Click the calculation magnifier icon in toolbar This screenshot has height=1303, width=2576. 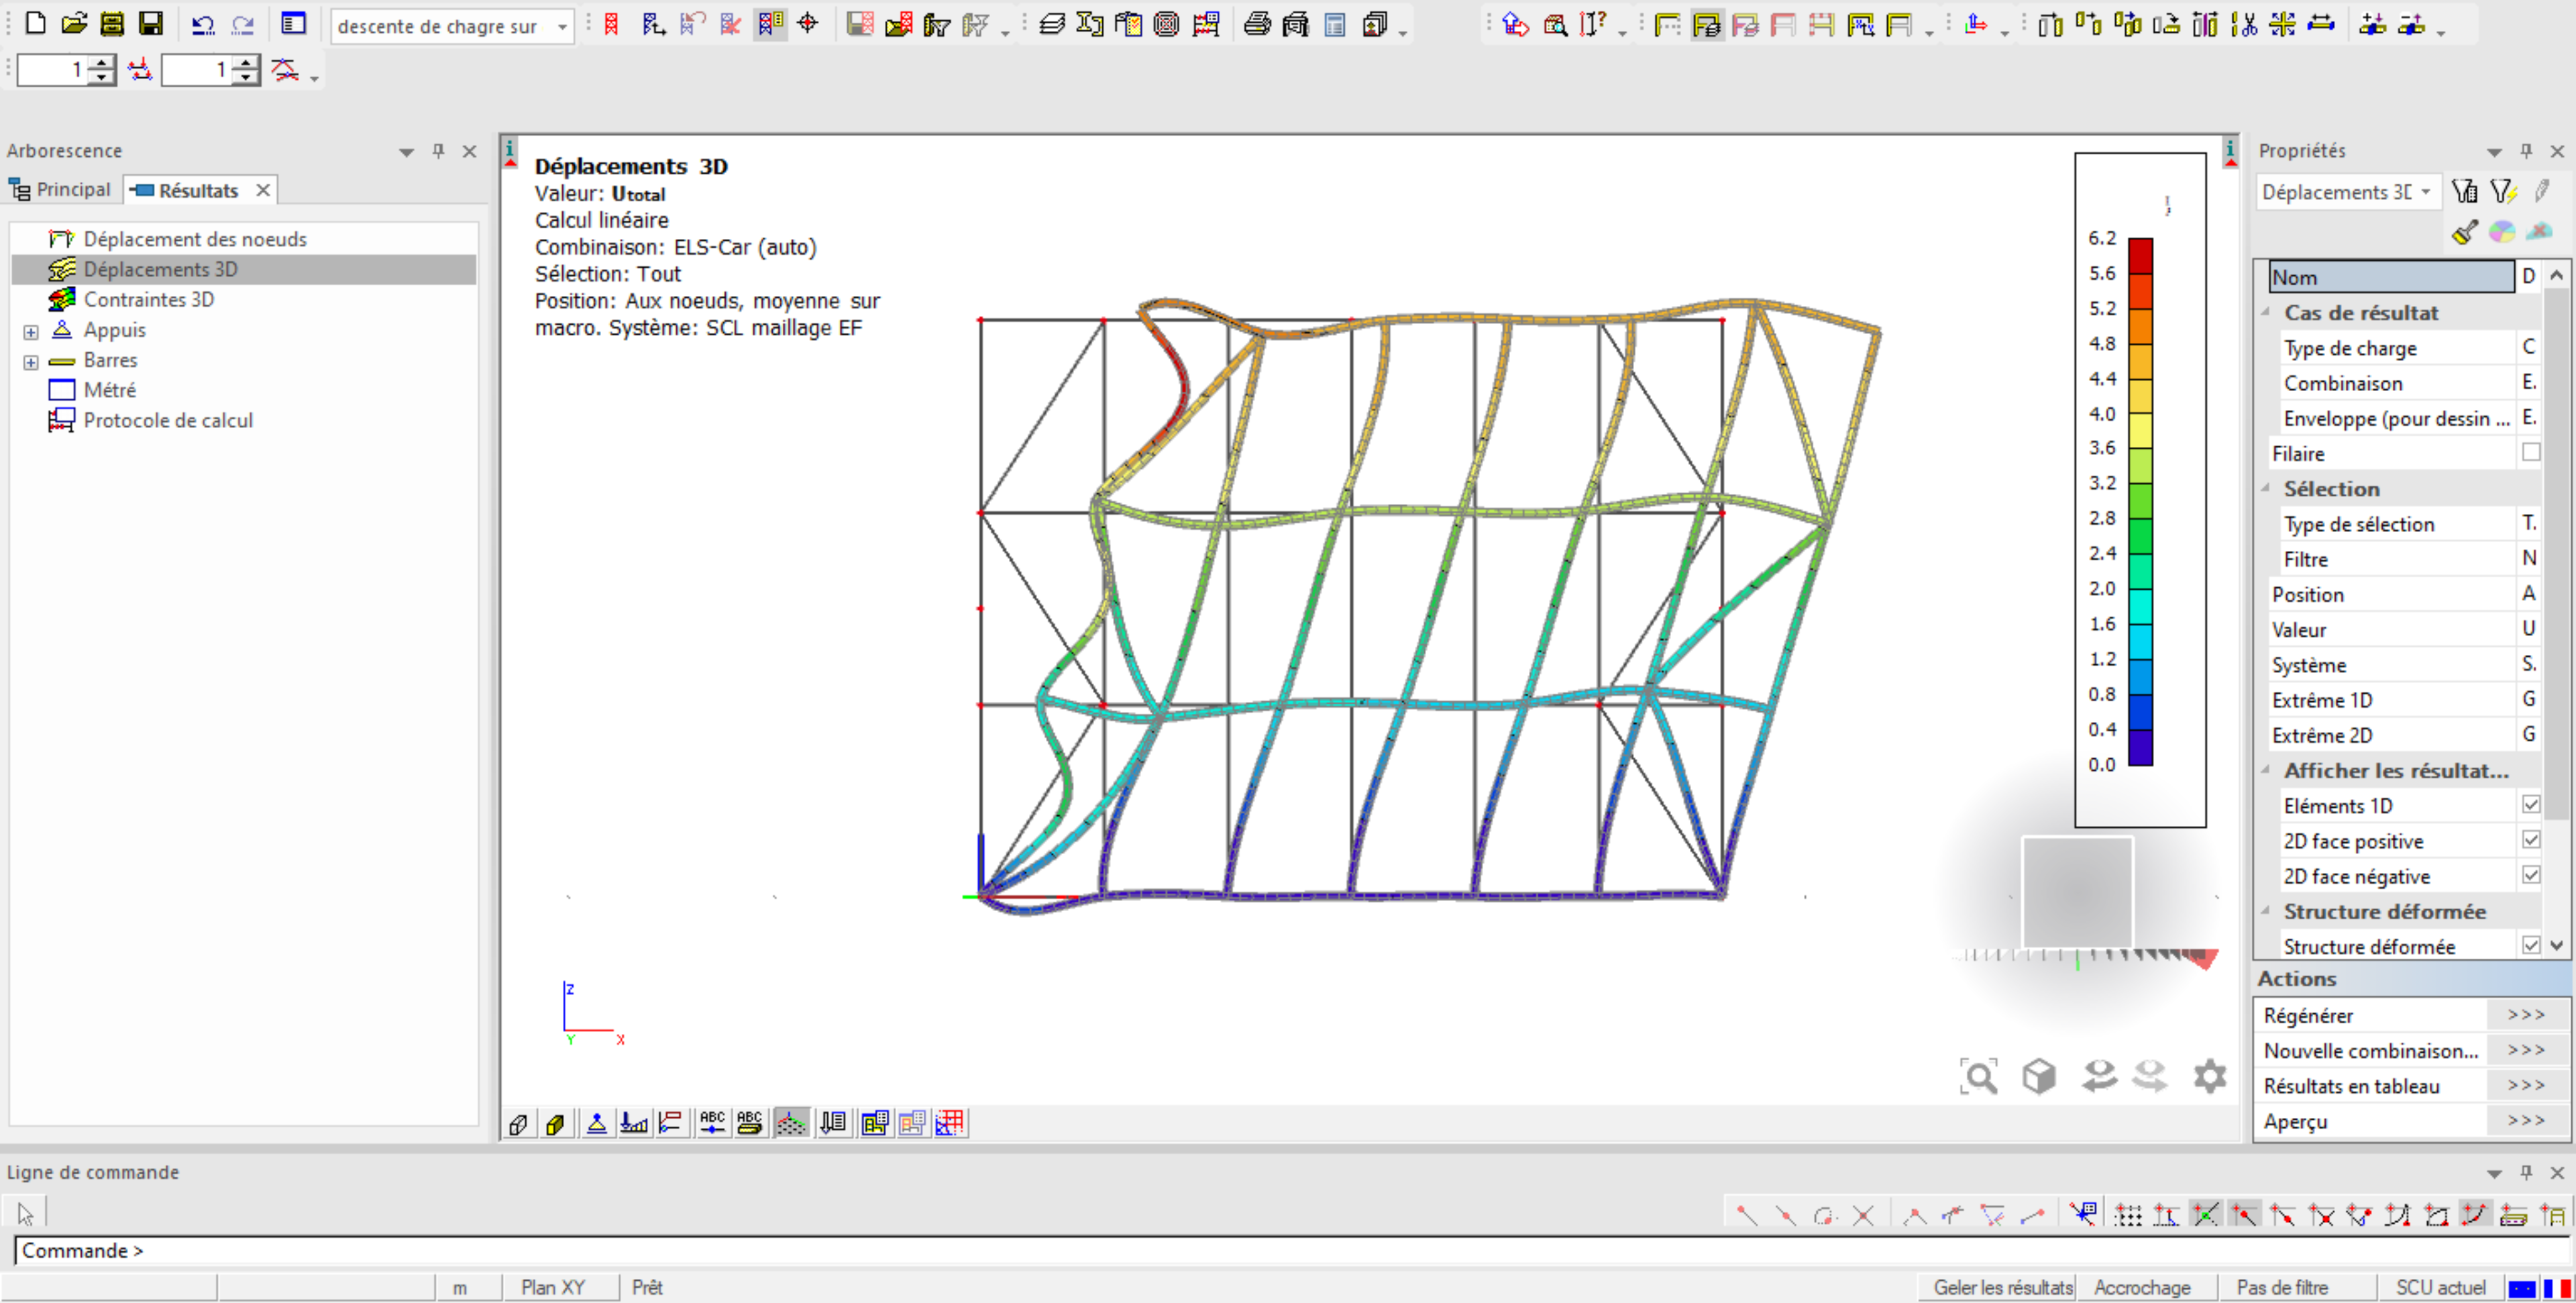1555,24
